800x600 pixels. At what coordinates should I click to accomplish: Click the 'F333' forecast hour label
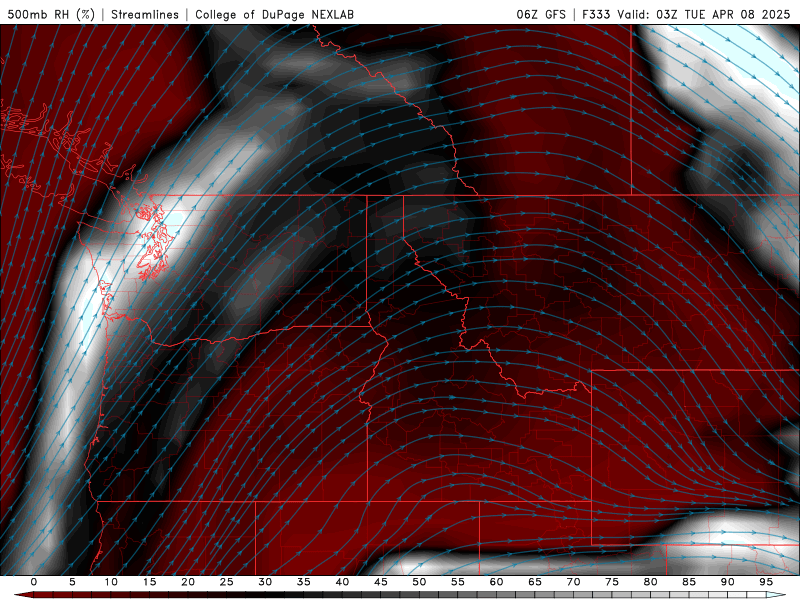[x=596, y=14]
